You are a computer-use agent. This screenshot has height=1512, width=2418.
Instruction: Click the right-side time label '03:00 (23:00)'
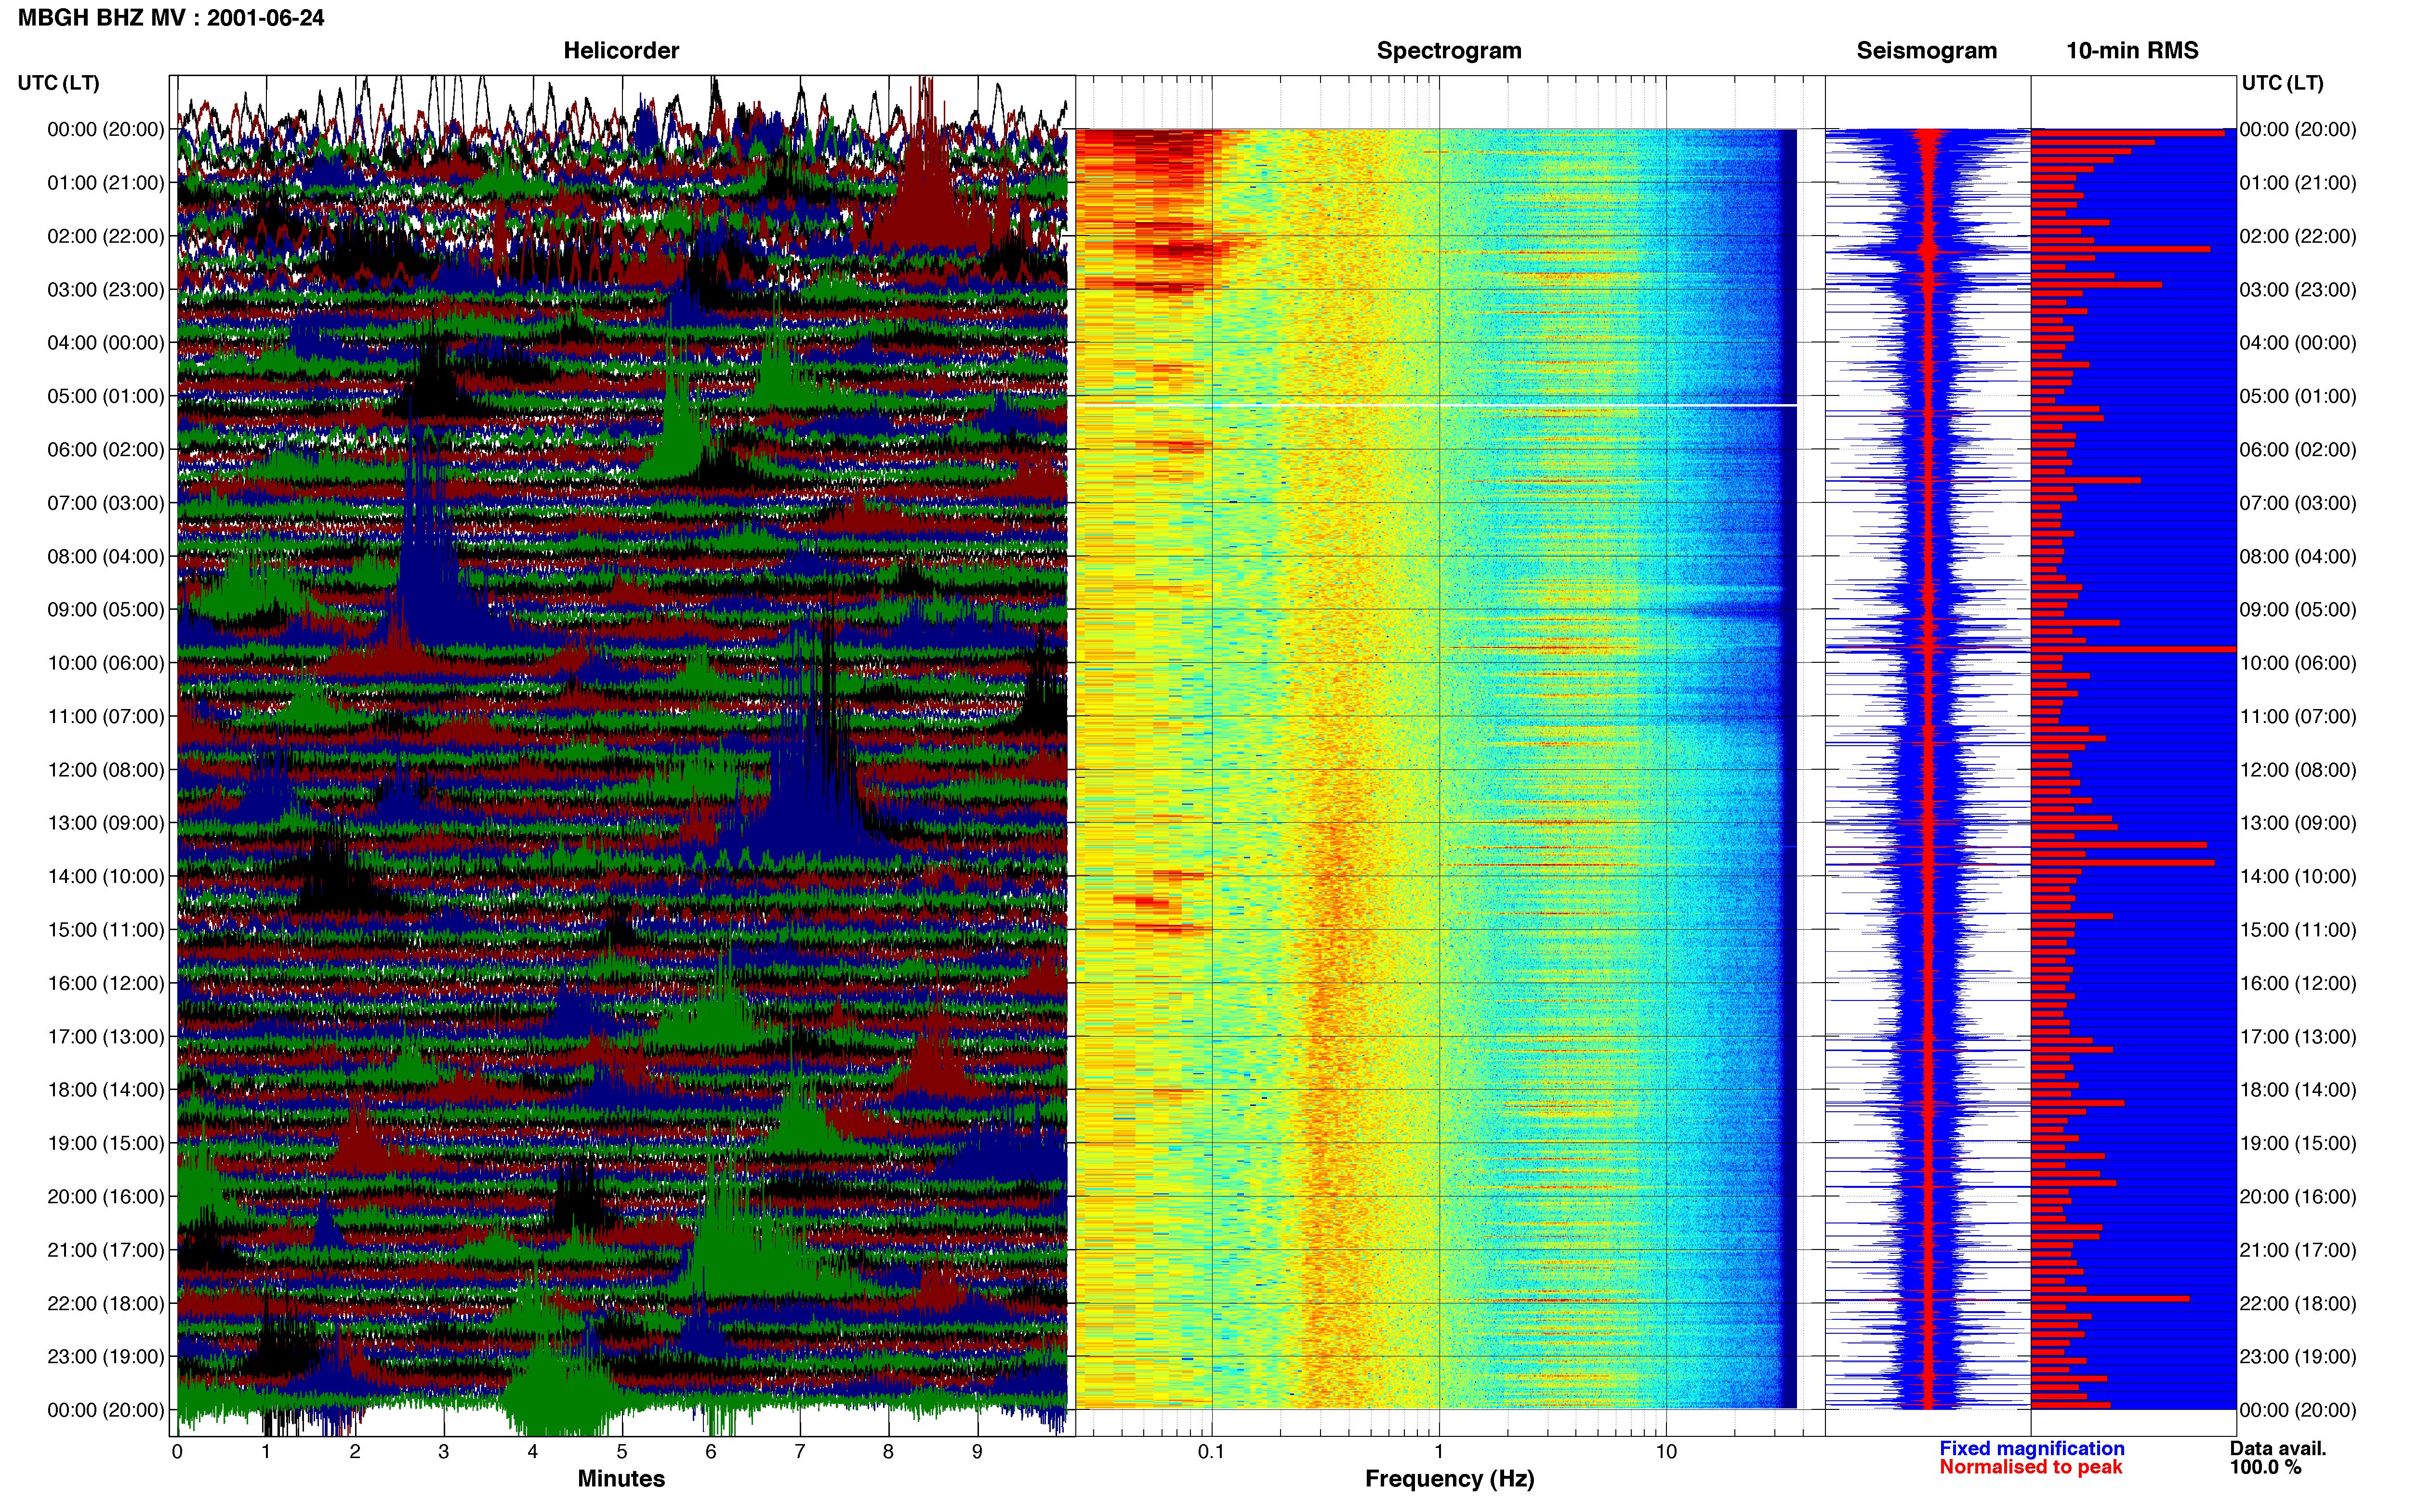(x=2298, y=290)
